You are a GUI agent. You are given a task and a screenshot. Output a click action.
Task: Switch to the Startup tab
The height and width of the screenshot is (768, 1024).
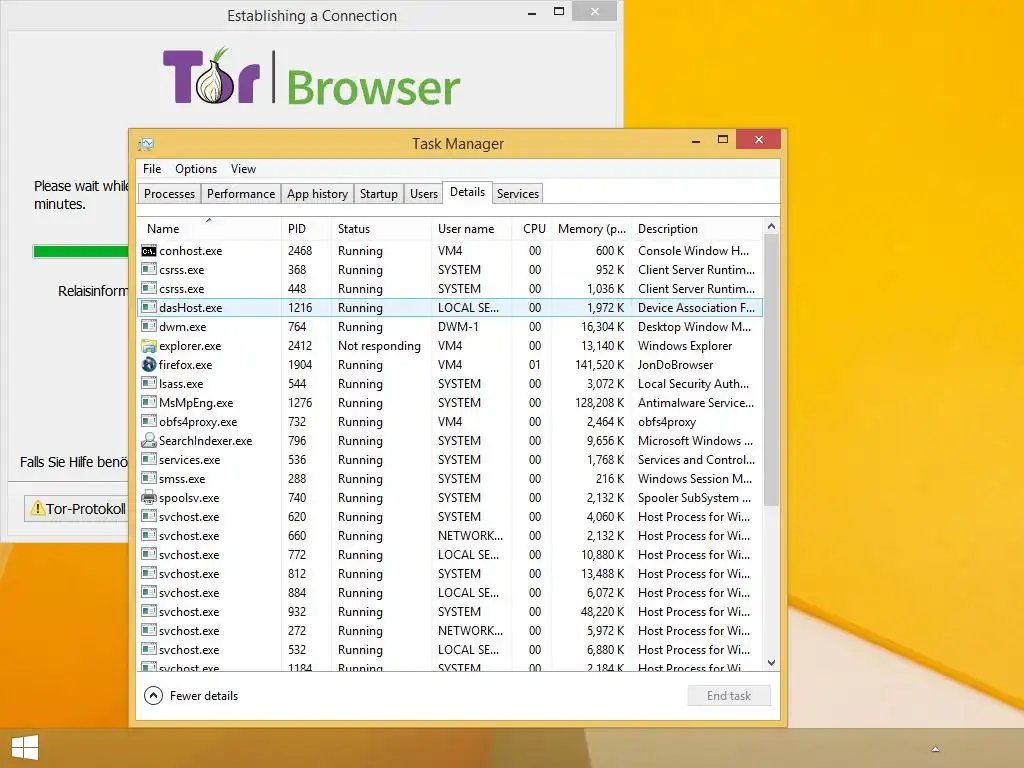[379, 194]
